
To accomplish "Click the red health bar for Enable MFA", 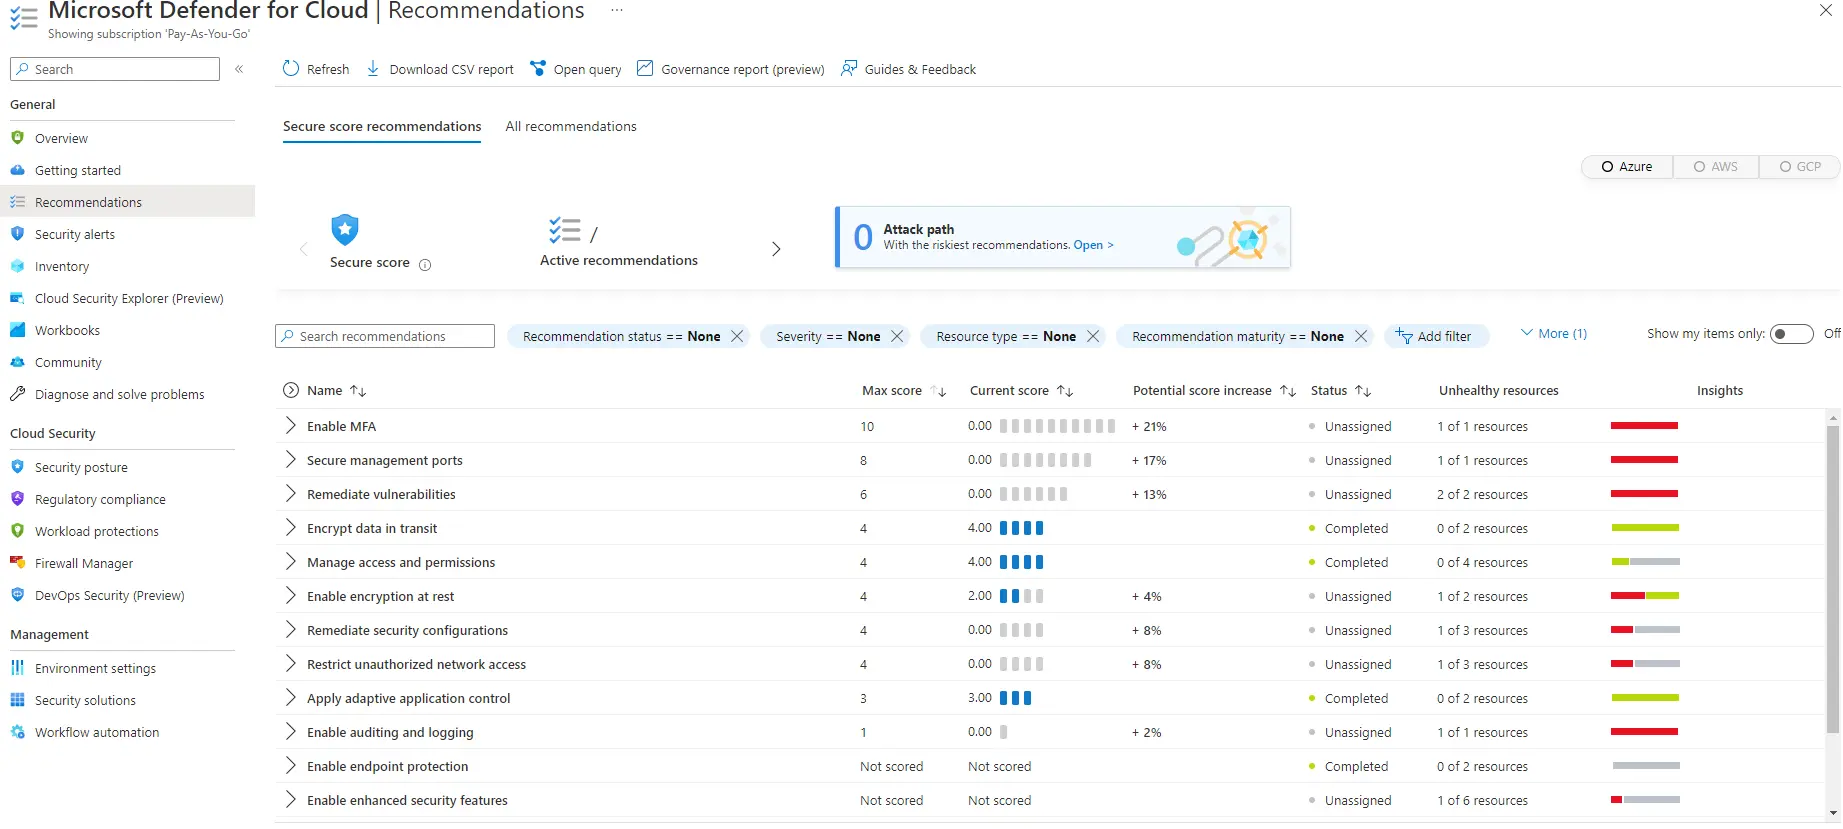I will 1644,426.
